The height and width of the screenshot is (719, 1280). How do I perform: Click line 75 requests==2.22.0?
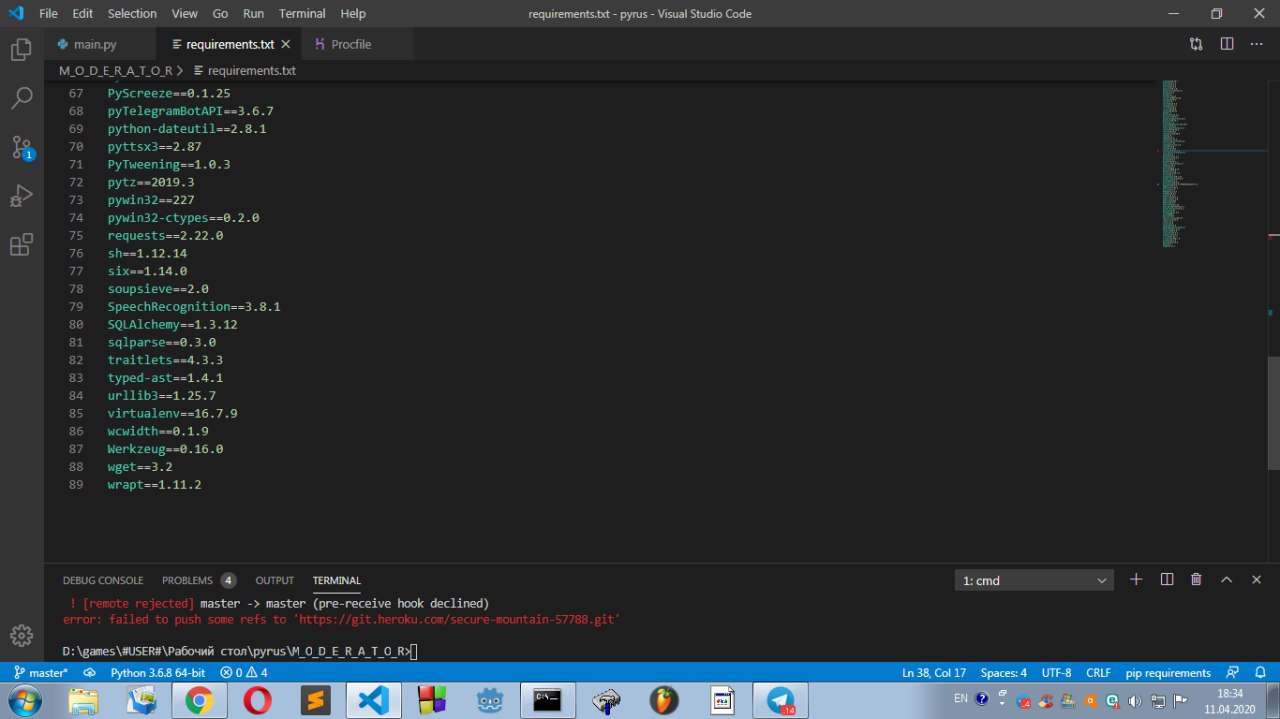pyautogui.click(x=165, y=235)
